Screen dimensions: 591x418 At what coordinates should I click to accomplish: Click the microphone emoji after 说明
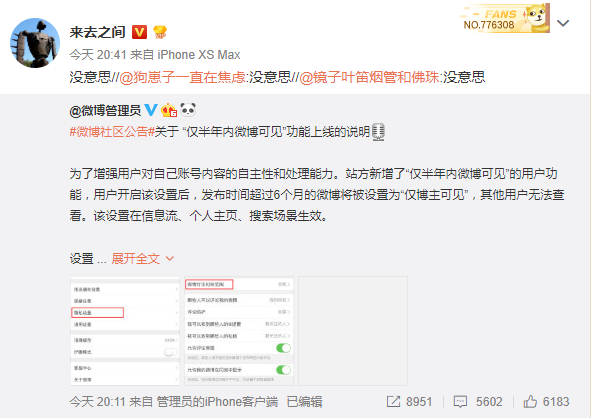coord(378,132)
